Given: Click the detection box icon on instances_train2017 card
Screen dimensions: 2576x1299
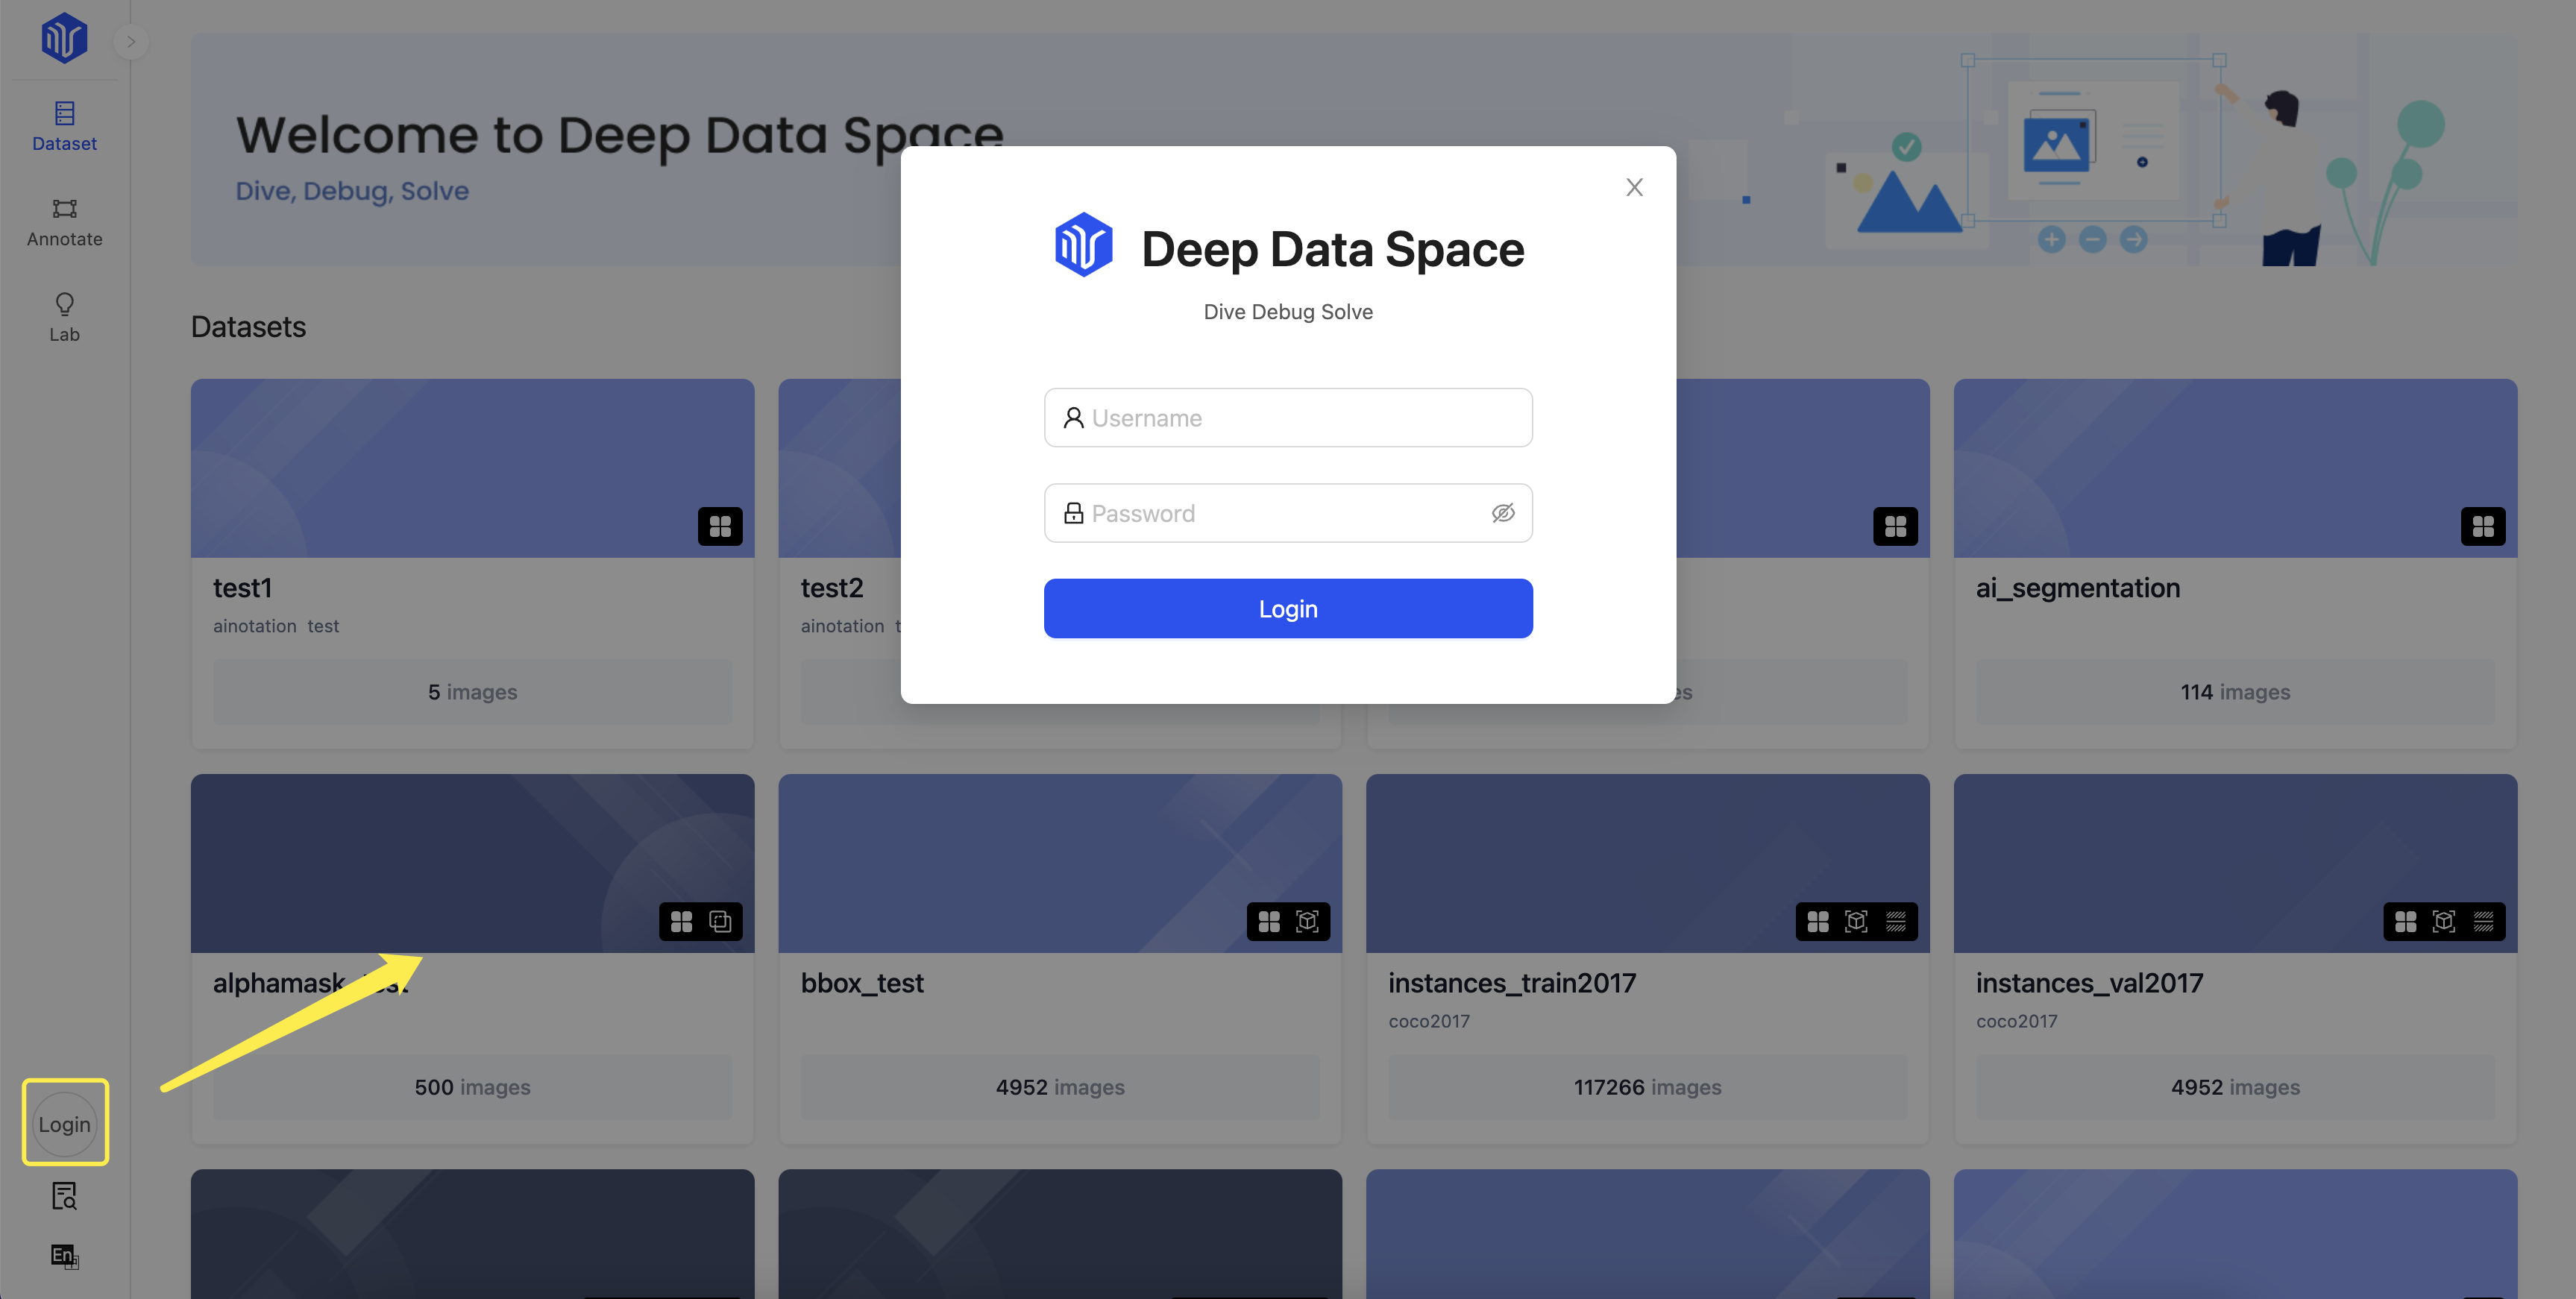Looking at the screenshot, I should coord(1856,921).
